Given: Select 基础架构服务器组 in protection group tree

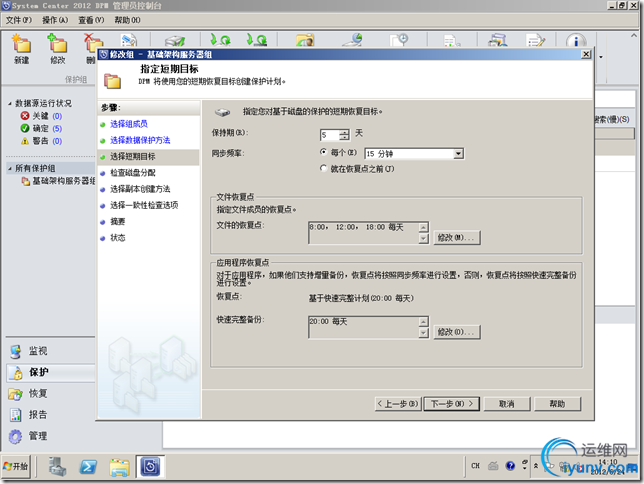Looking at the screenshot, I should (58, 181).
